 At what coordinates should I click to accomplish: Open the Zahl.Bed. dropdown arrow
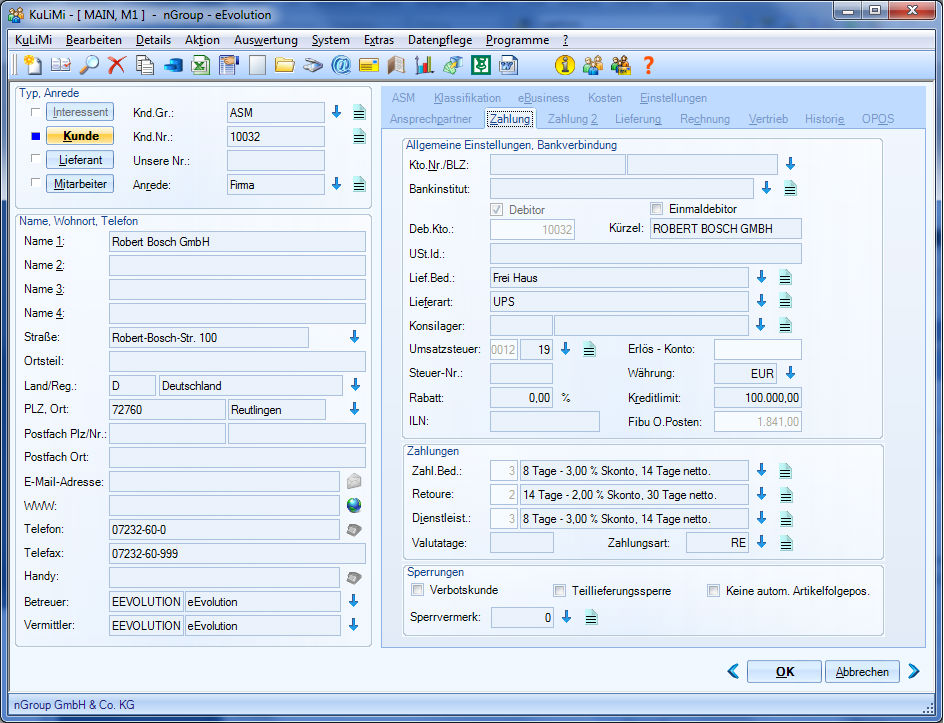pyautogui.click(x=761, y=470)
